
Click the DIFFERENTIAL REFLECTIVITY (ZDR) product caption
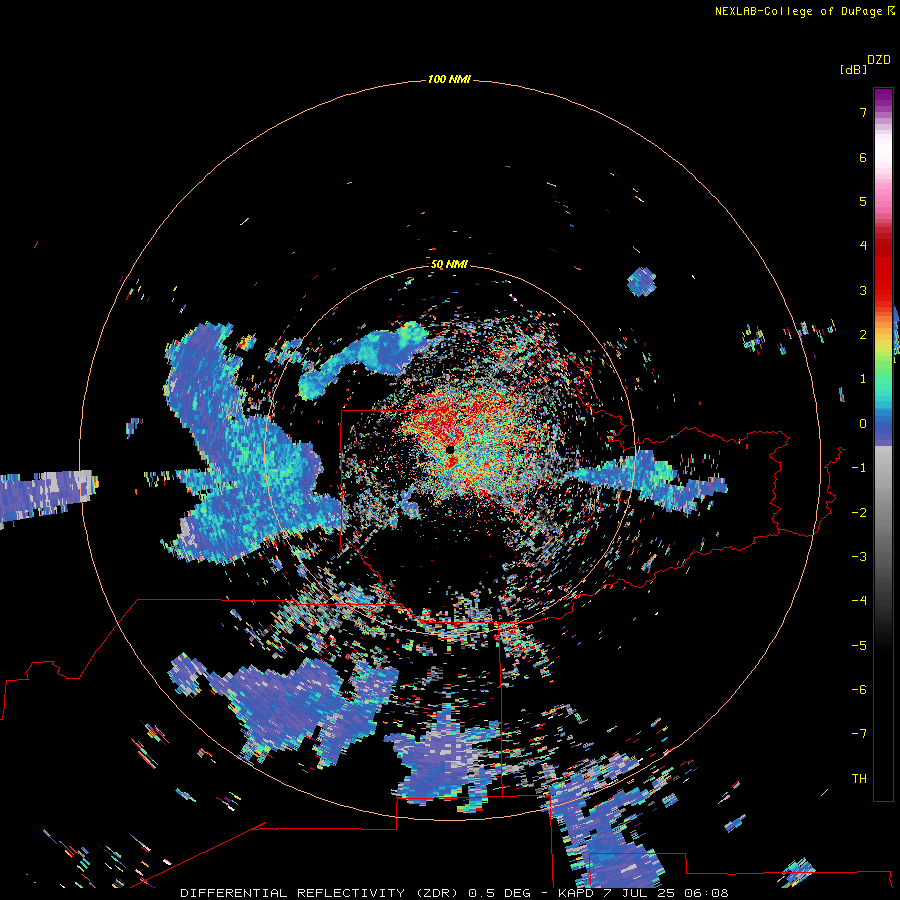click(319, 893)
